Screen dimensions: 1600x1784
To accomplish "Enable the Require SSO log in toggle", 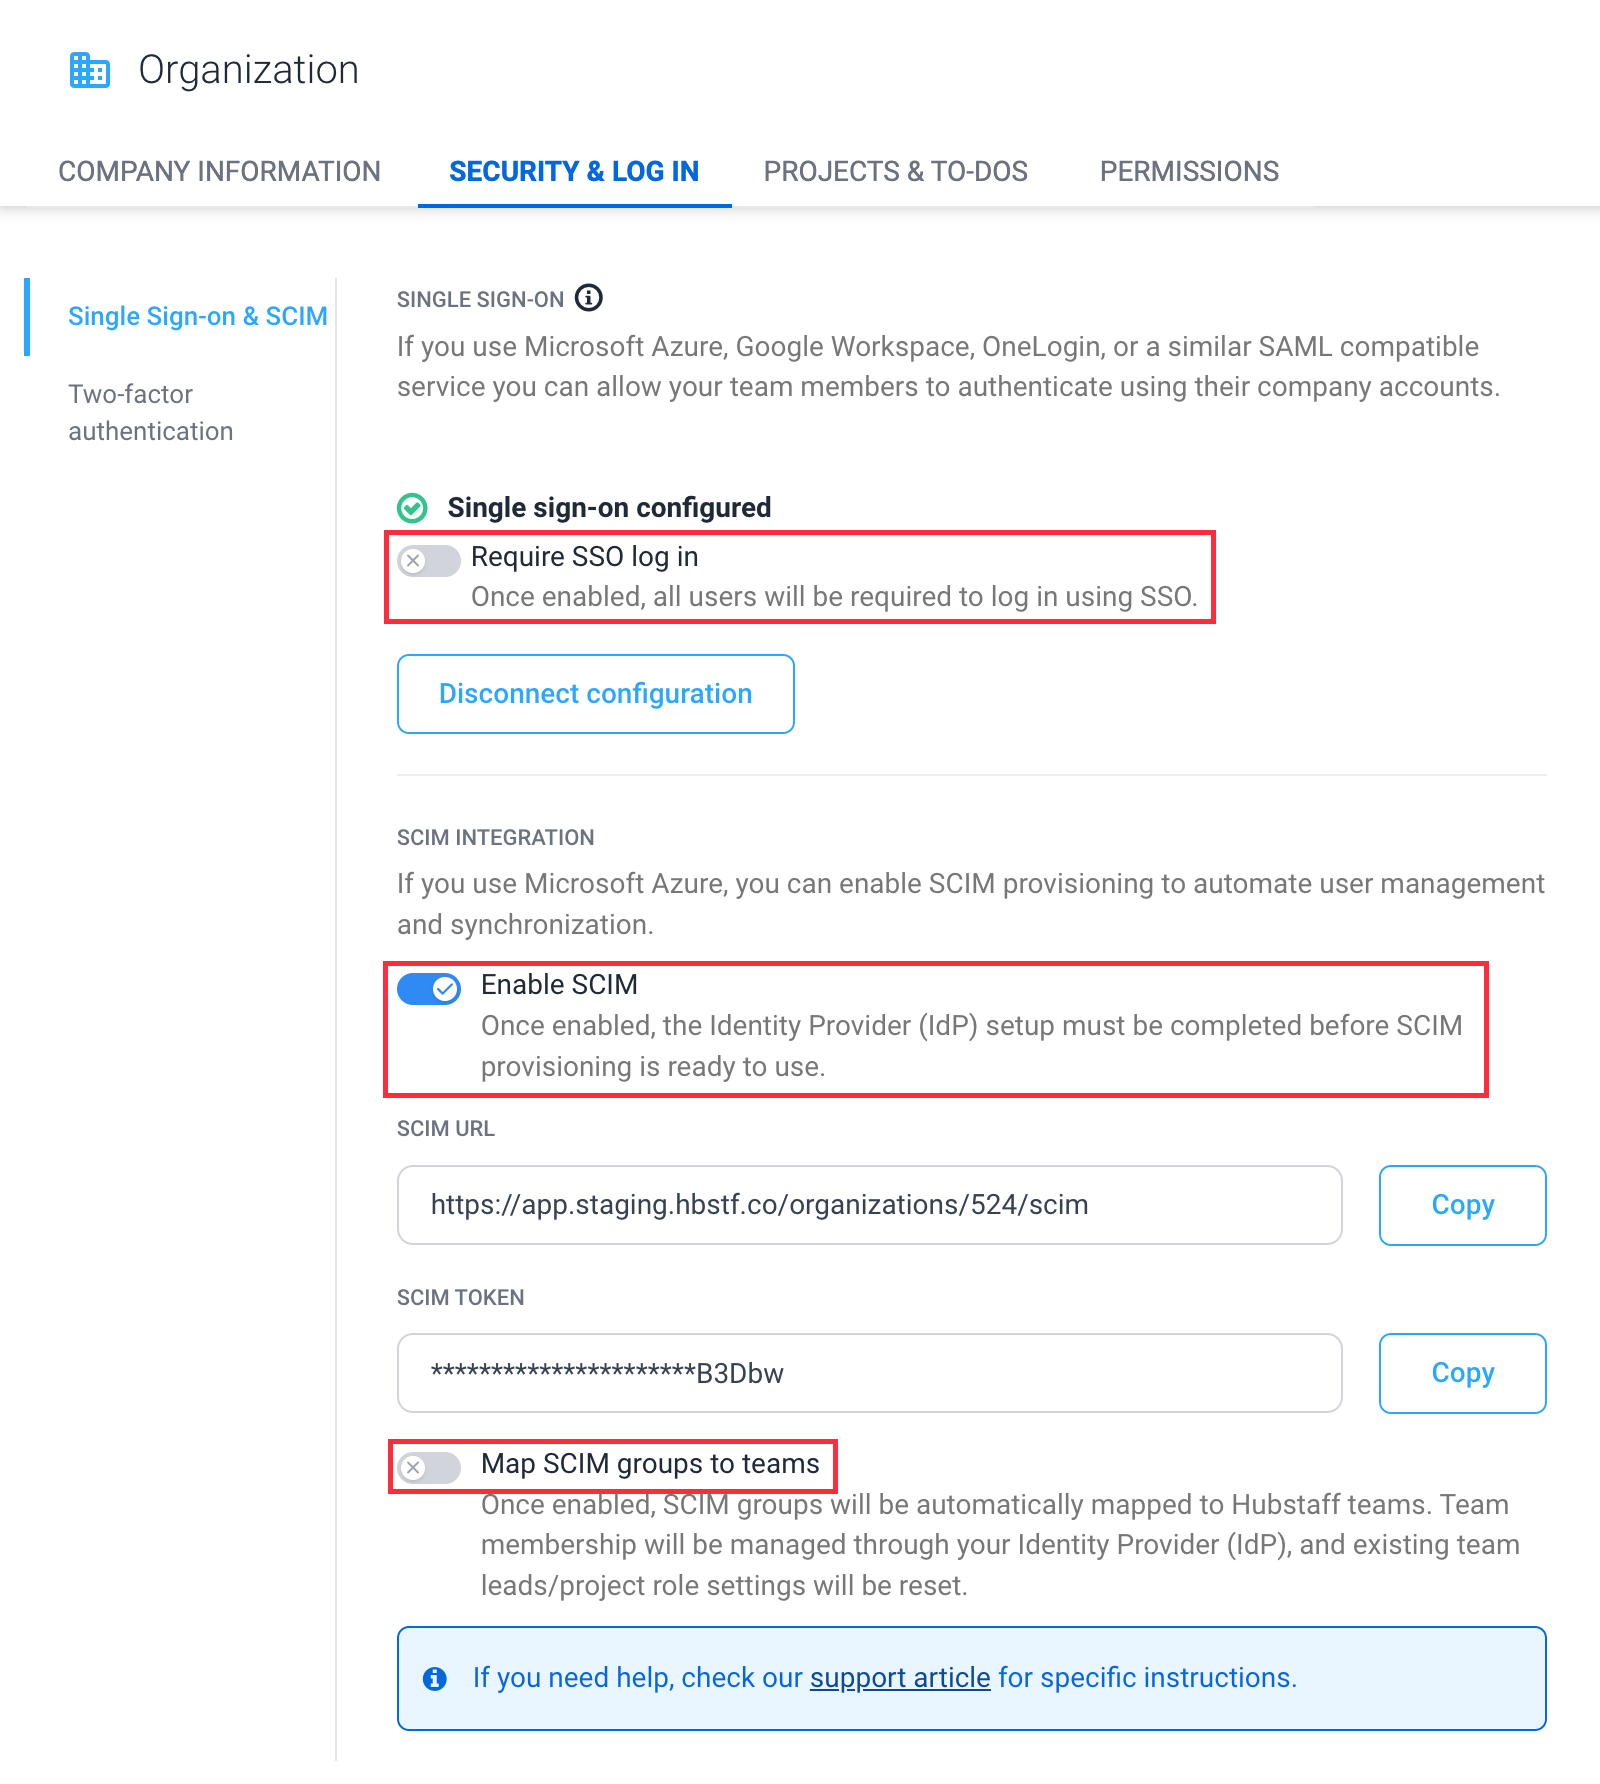I will tap(429, 561).
